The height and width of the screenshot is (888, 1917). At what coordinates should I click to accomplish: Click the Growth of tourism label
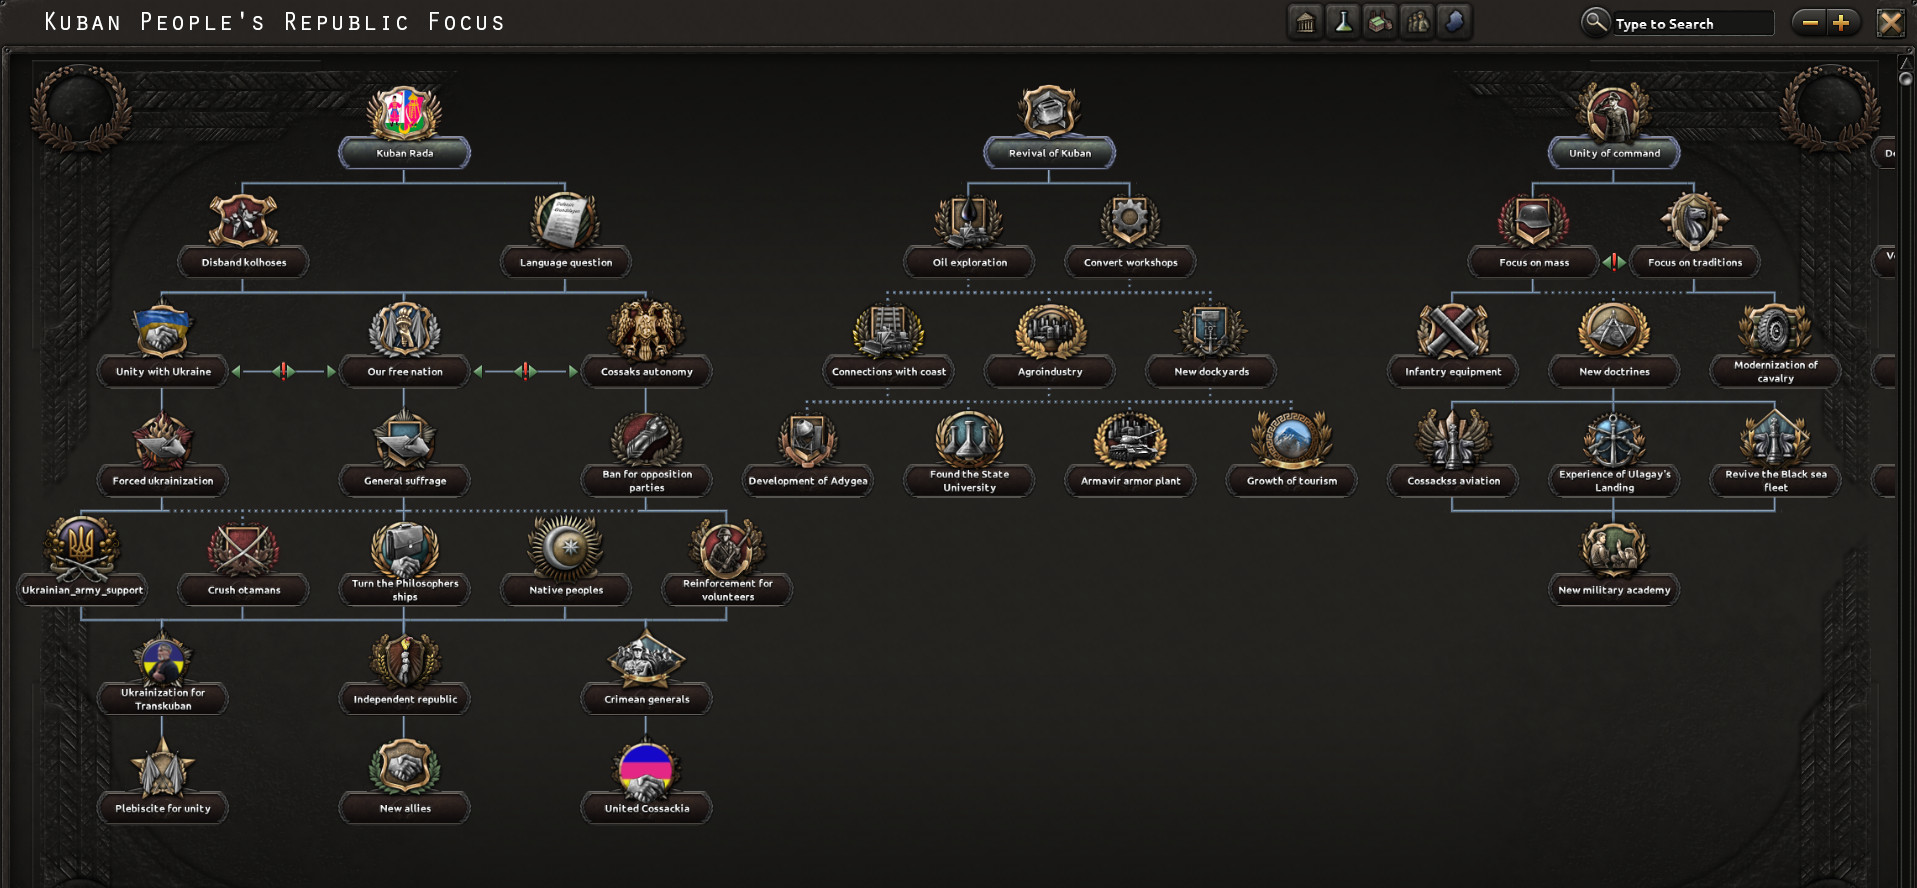[1291, 481]
